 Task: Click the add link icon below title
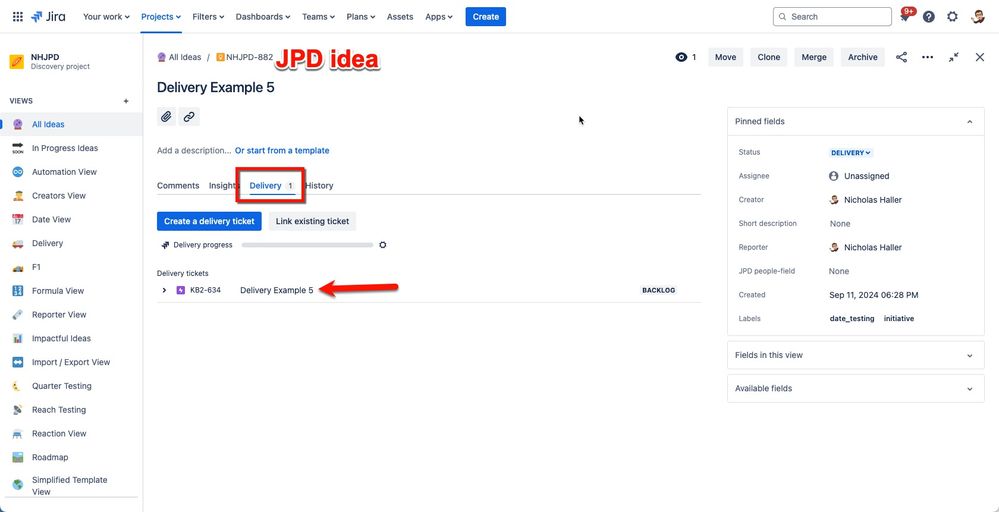[189, 117]
